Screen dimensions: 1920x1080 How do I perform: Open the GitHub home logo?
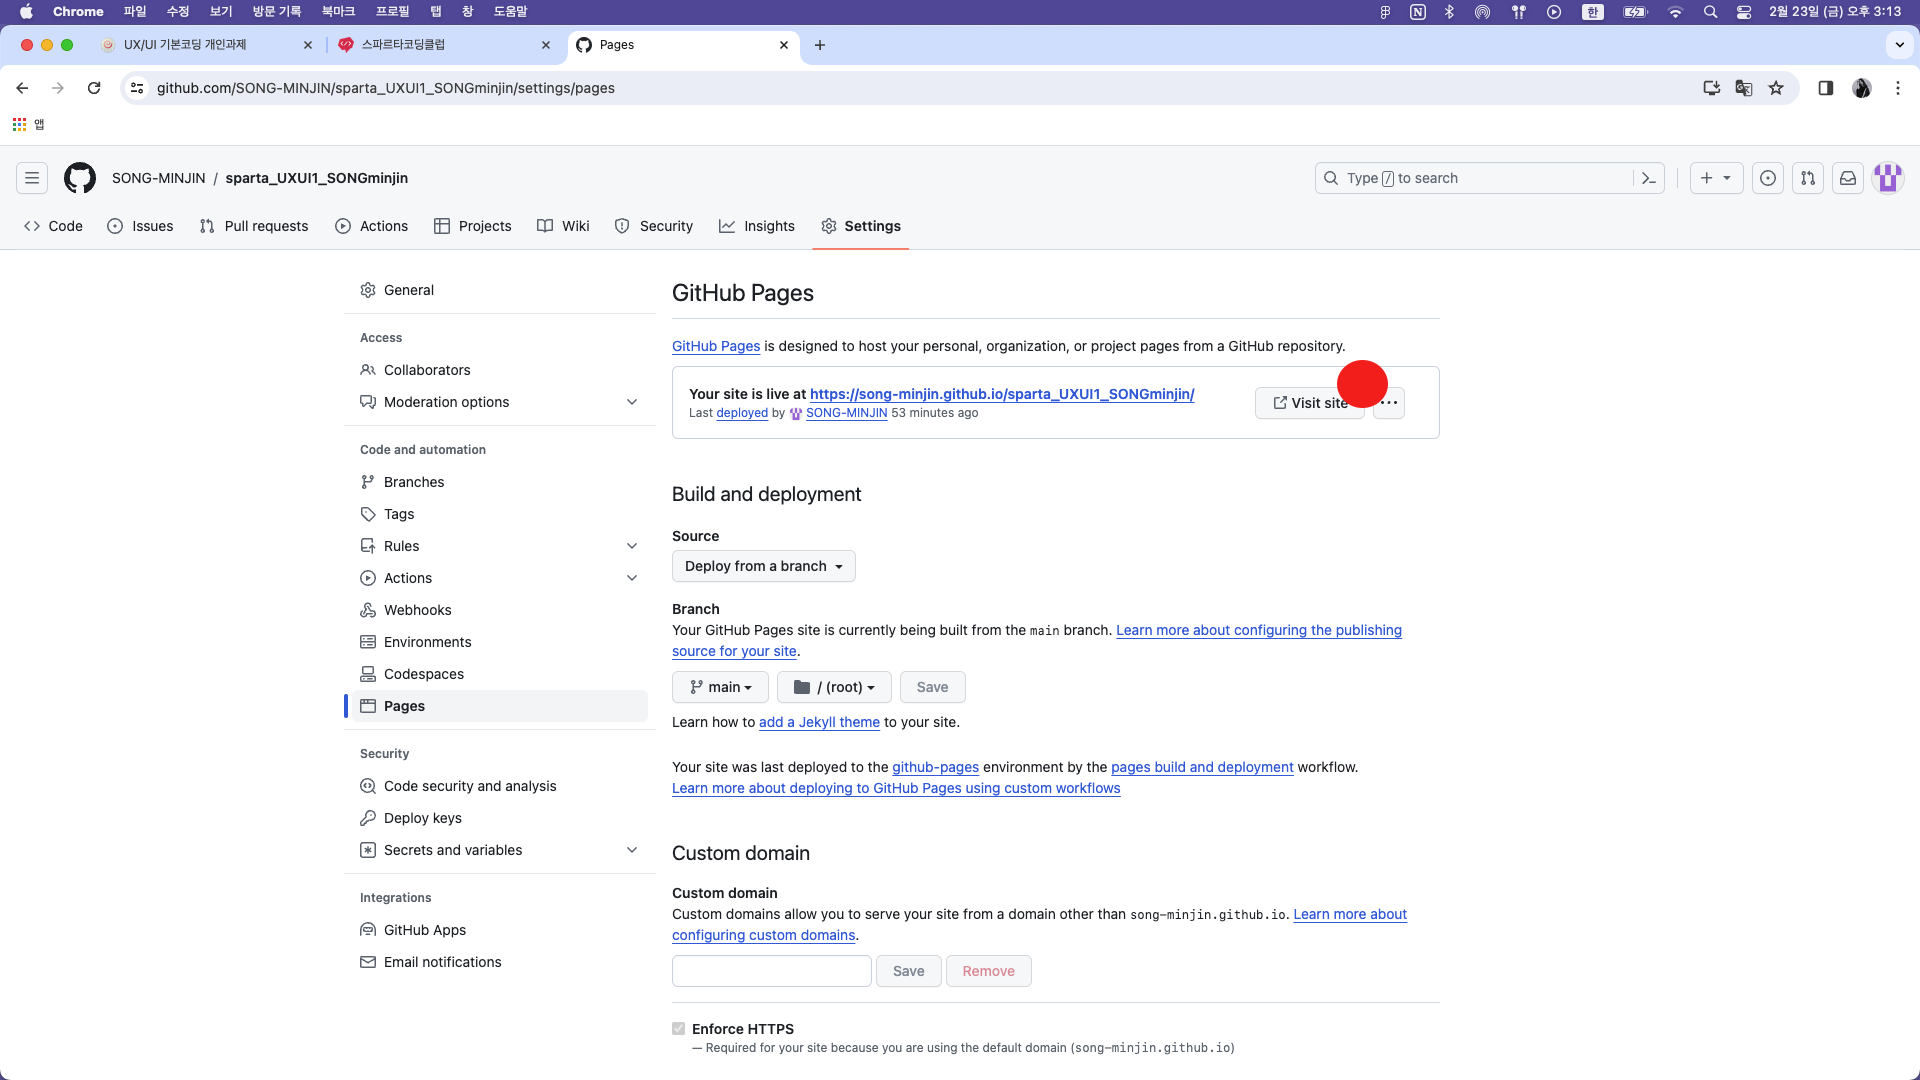pos(80,178)
